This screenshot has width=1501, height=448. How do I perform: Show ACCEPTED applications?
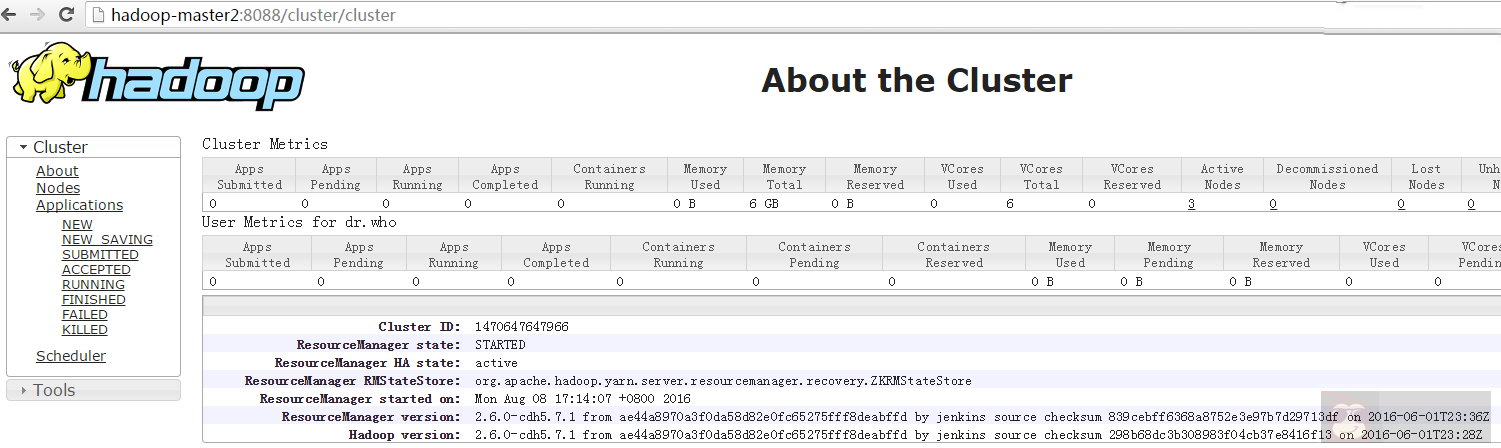pyautogui.click(x=96, y=270)
